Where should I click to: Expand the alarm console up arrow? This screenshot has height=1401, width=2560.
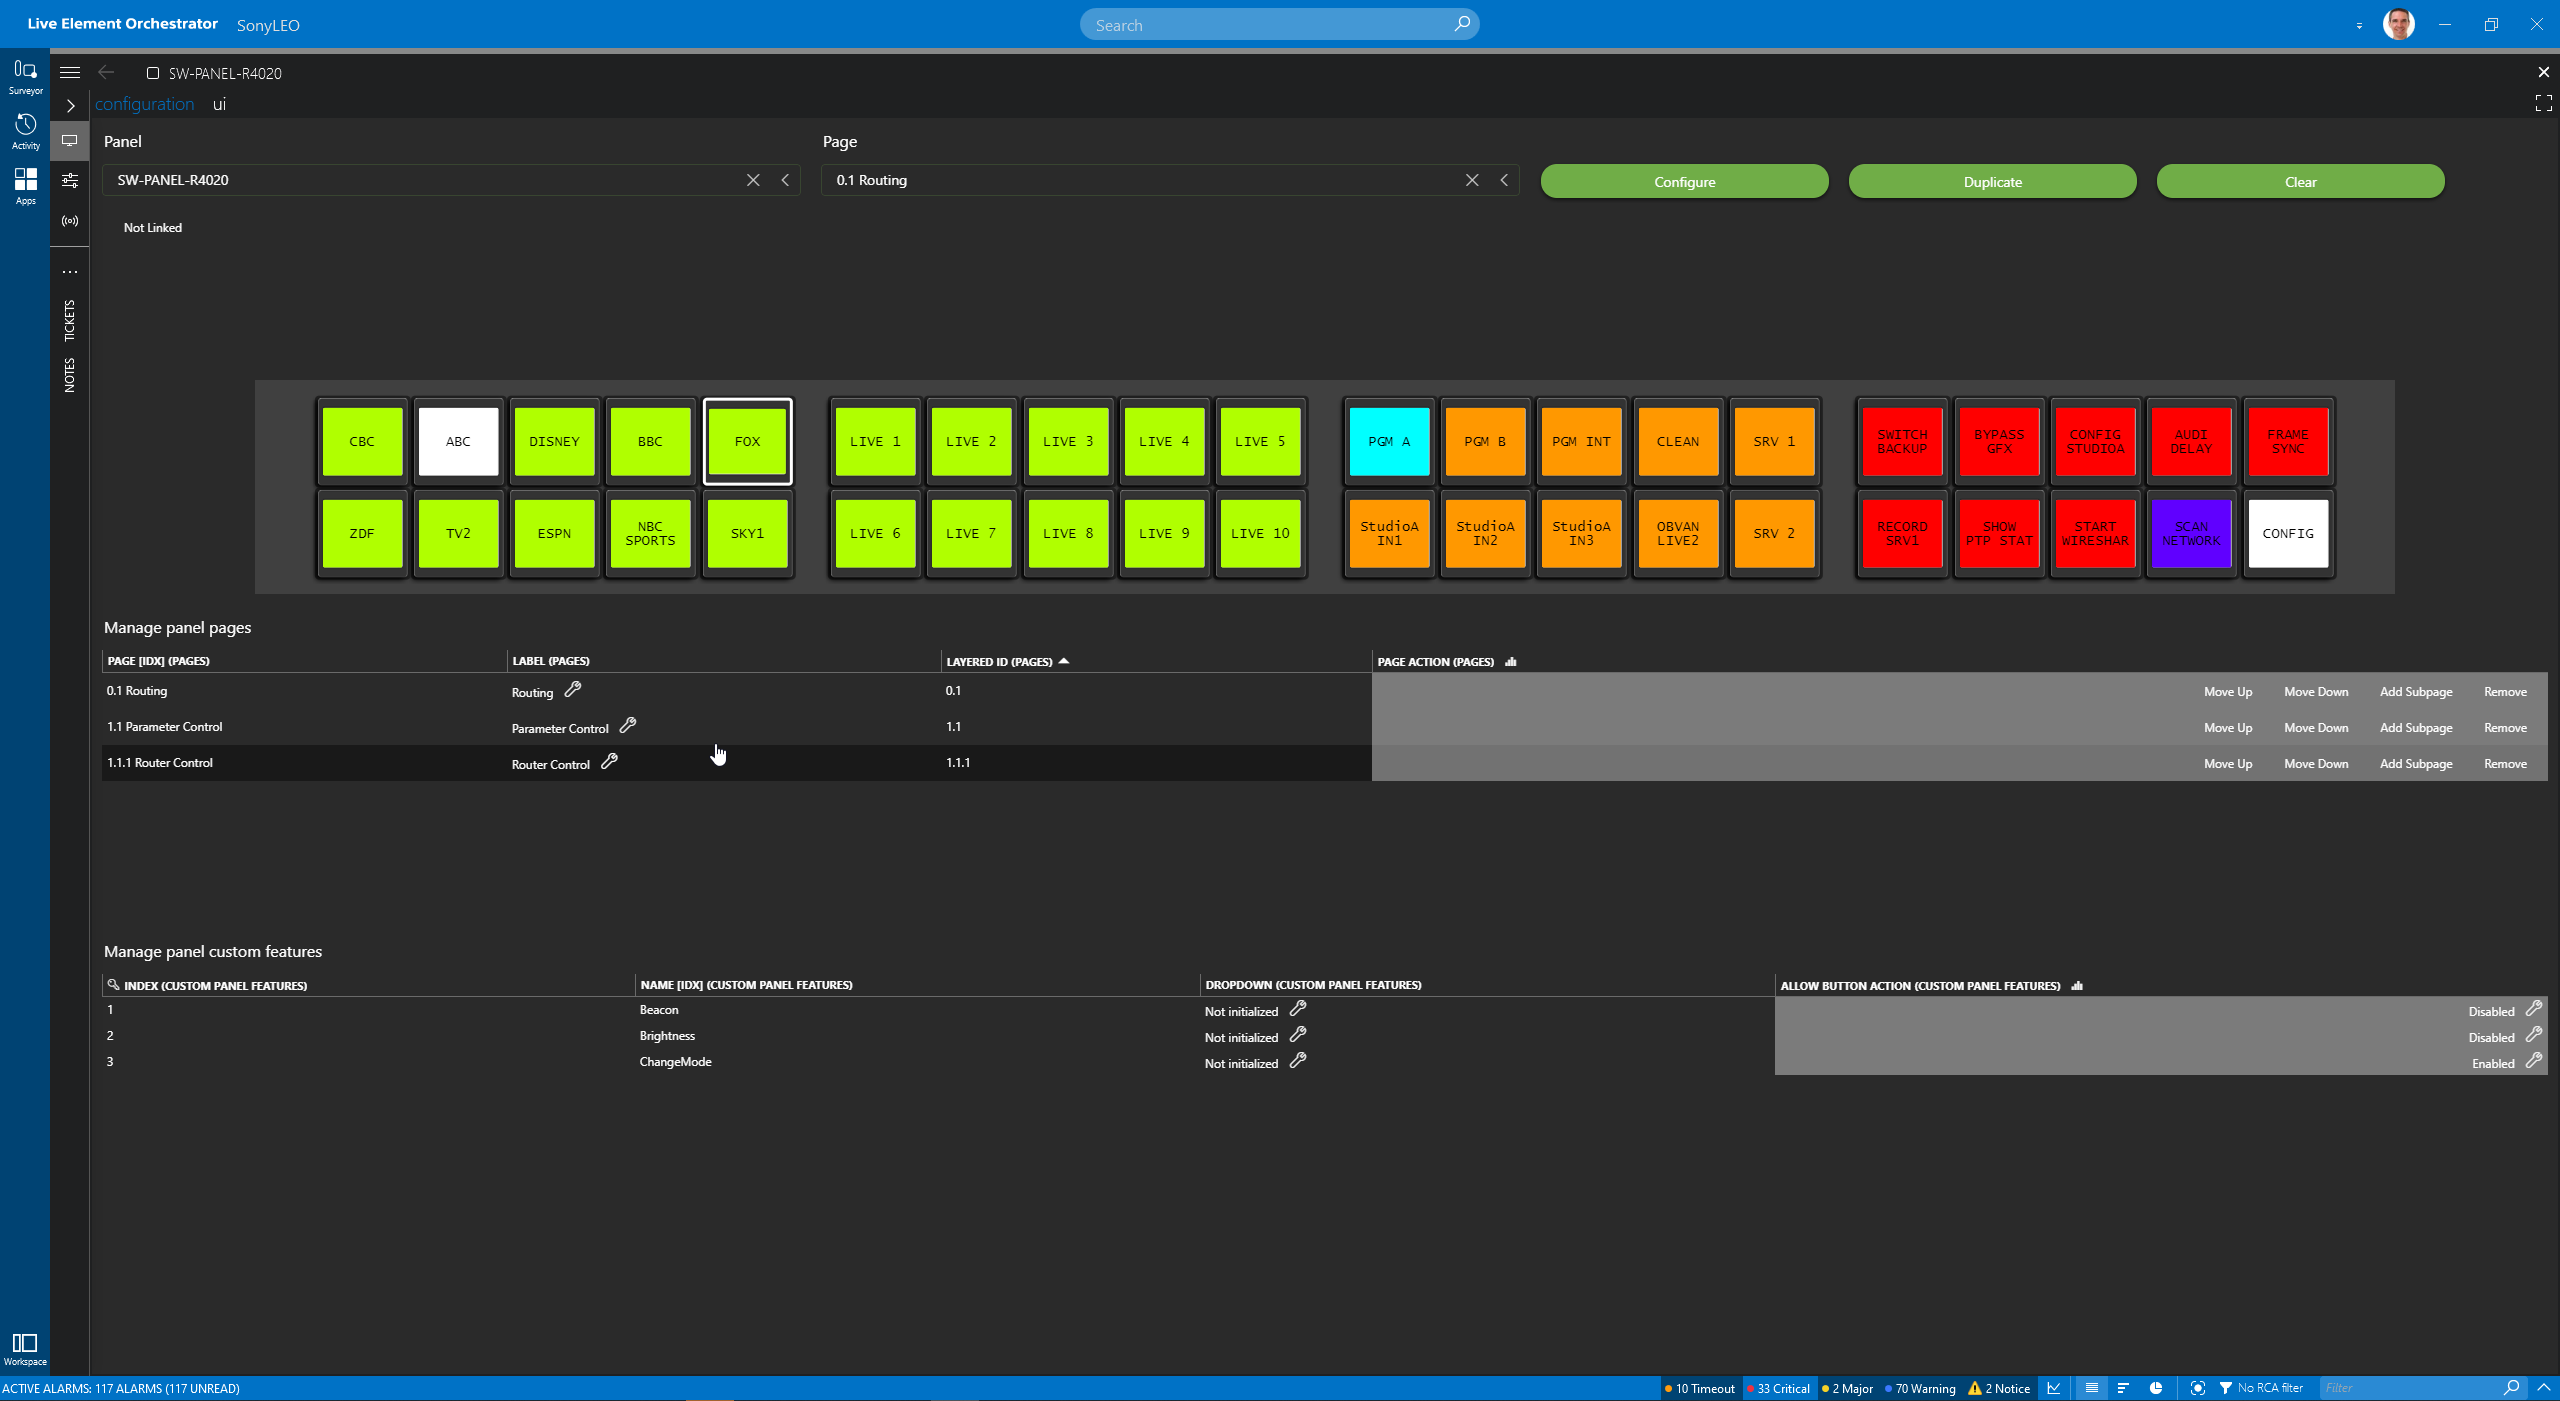(2543, 1388)
